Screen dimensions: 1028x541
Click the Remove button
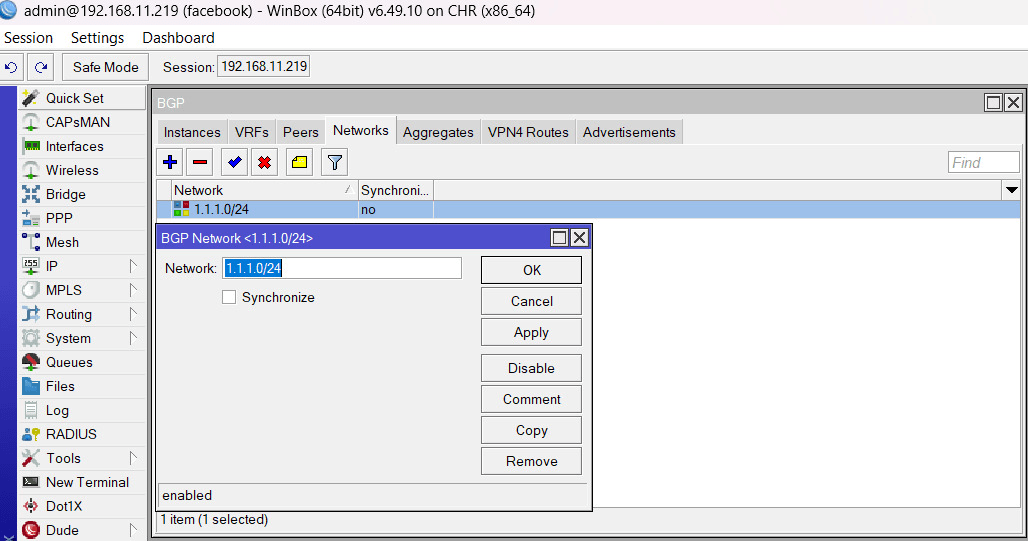click(531, 461)
